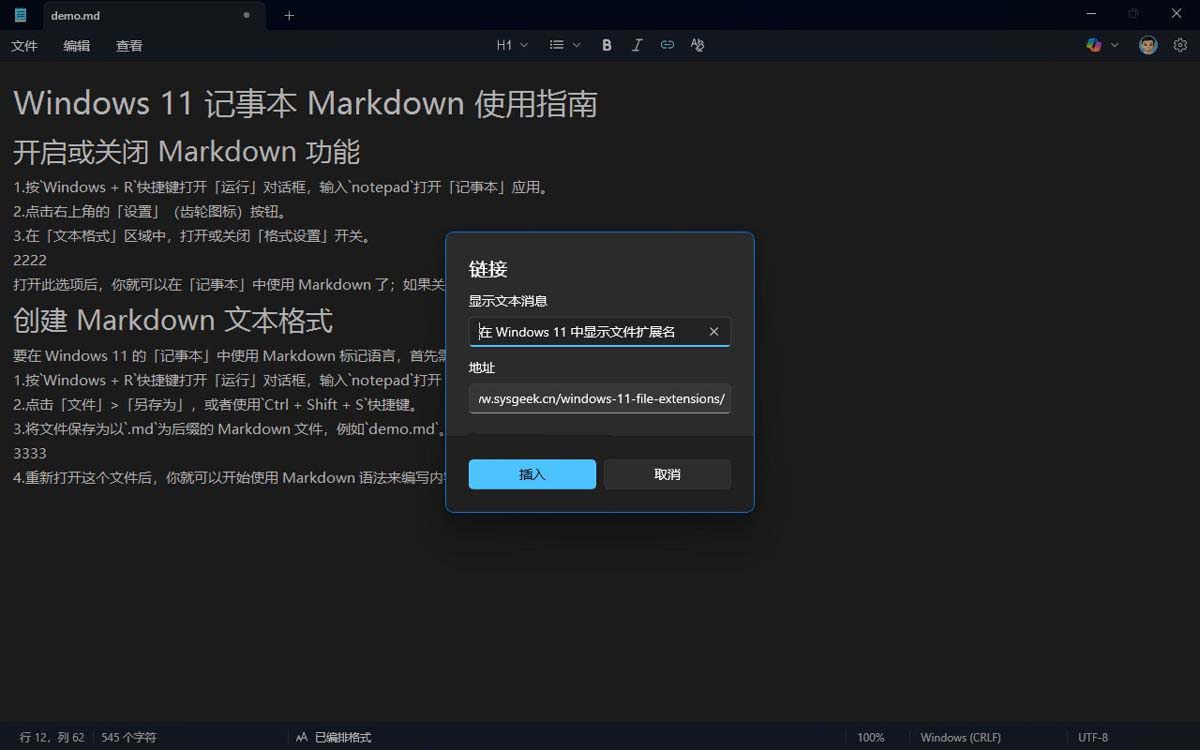Expand the Copilot dropdown chevron
The height and width of the screenshot is (750, 1200).
click(x=1115, y=46)
